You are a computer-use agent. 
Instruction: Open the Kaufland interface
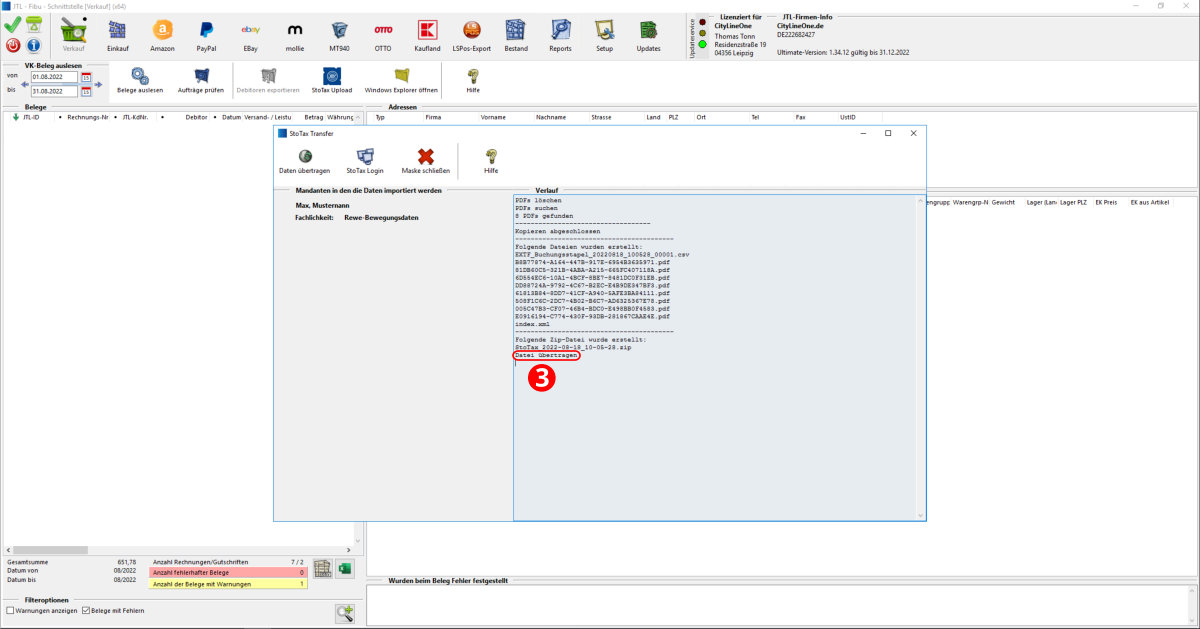[427, 32]
